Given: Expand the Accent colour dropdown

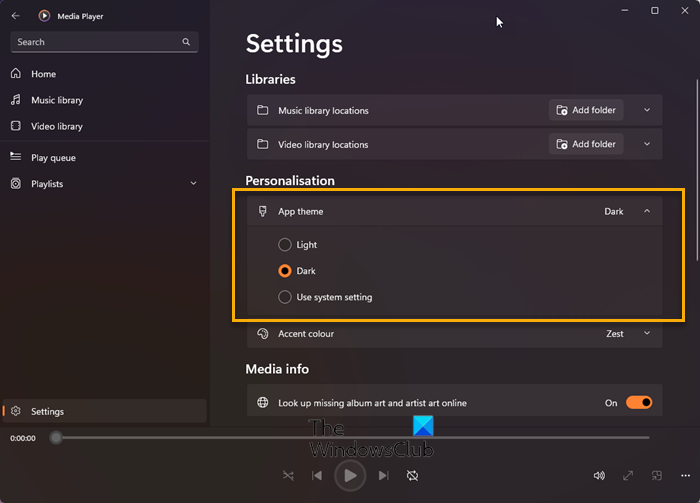Looking at the screenshot, I should tap(647, 334).
